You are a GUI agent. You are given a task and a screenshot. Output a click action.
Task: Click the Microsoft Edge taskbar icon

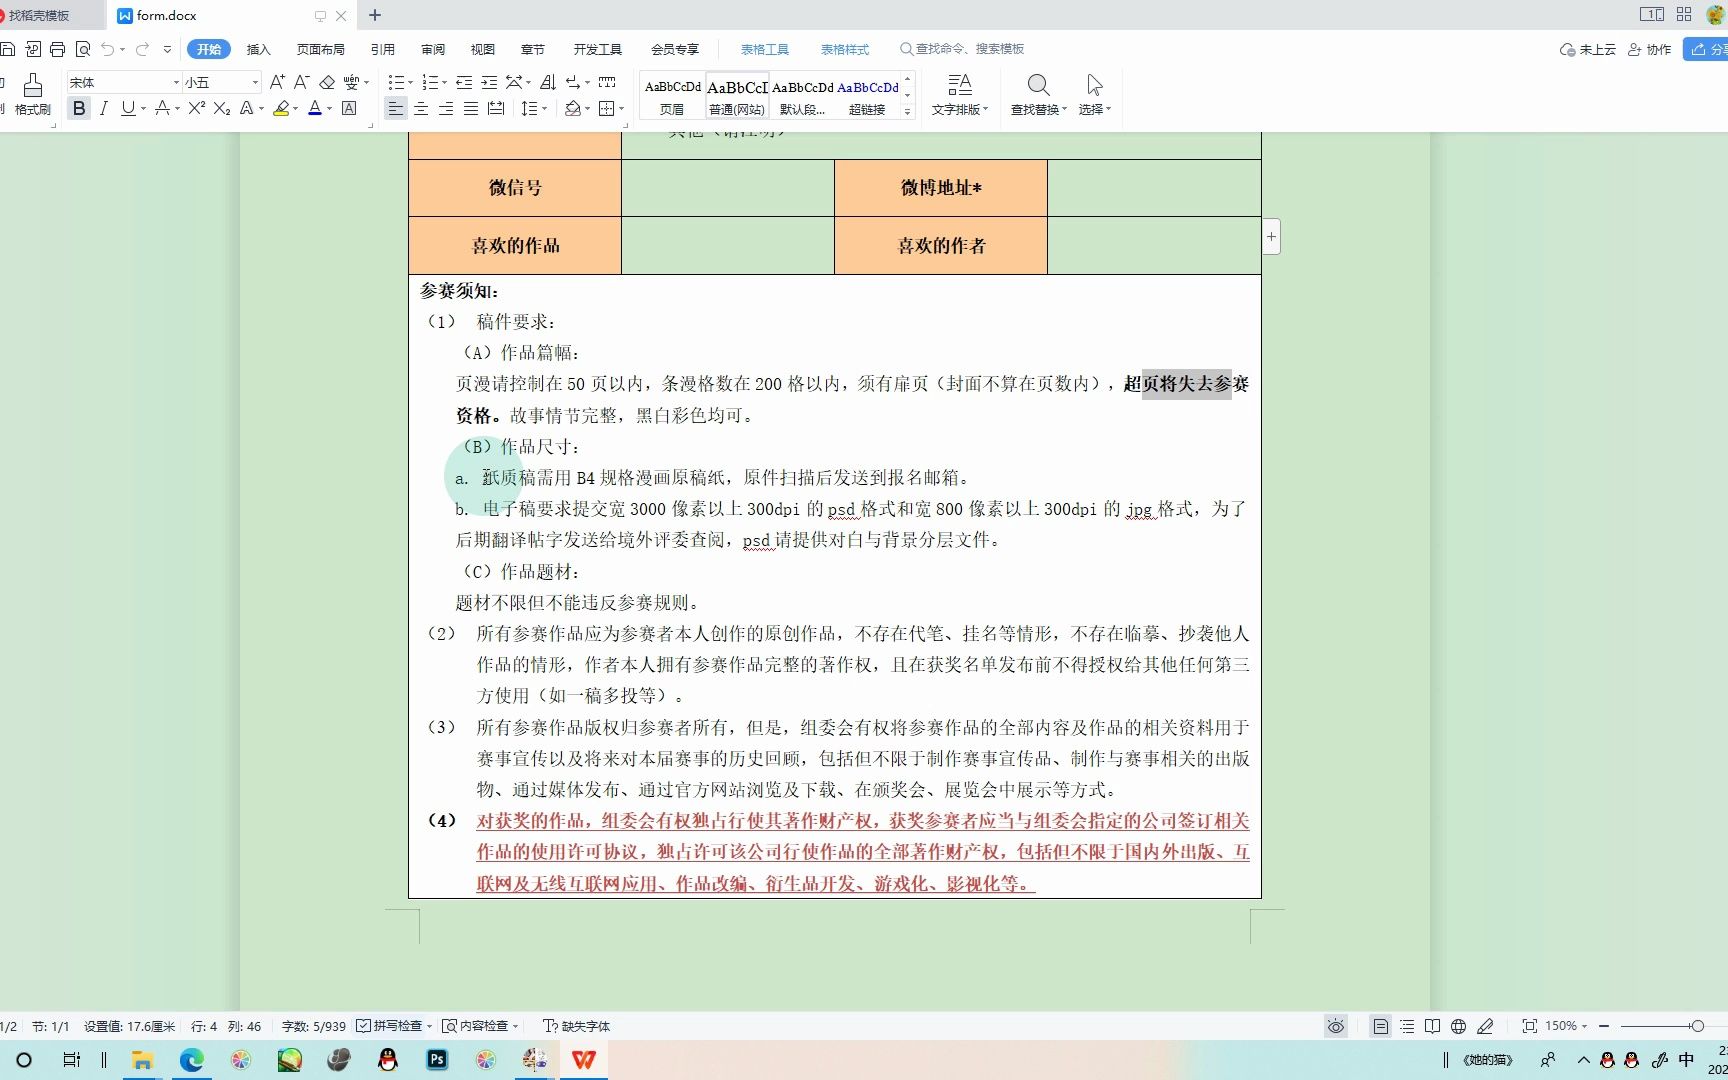[191, 1060]
